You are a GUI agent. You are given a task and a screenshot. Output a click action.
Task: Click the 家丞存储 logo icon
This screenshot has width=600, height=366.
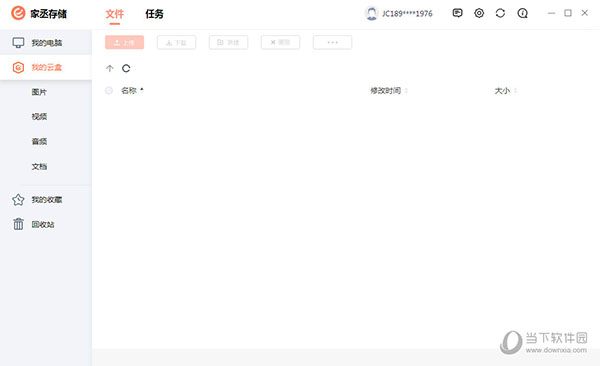tap(18, 13)
